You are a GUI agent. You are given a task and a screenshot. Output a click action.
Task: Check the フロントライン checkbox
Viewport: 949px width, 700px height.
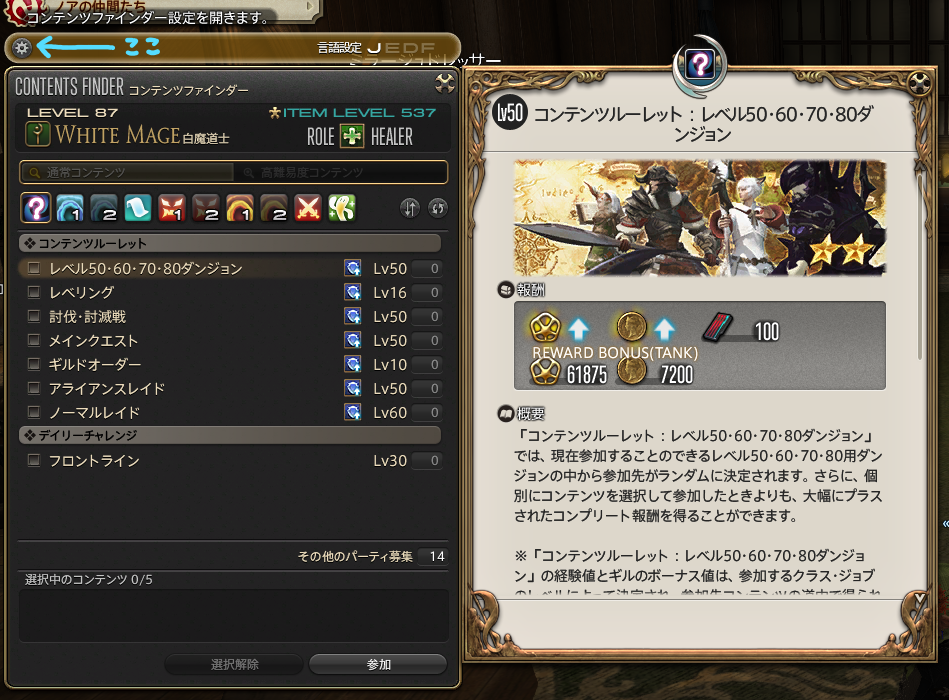pos(34,460)
